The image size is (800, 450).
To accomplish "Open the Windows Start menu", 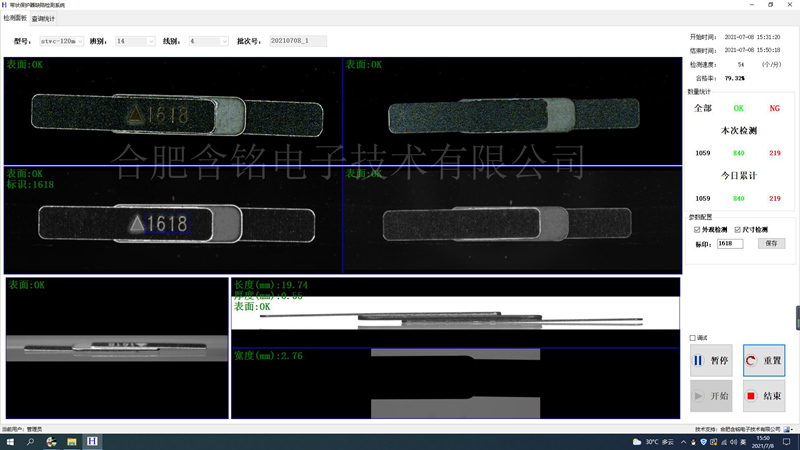I will coord(10,442).
